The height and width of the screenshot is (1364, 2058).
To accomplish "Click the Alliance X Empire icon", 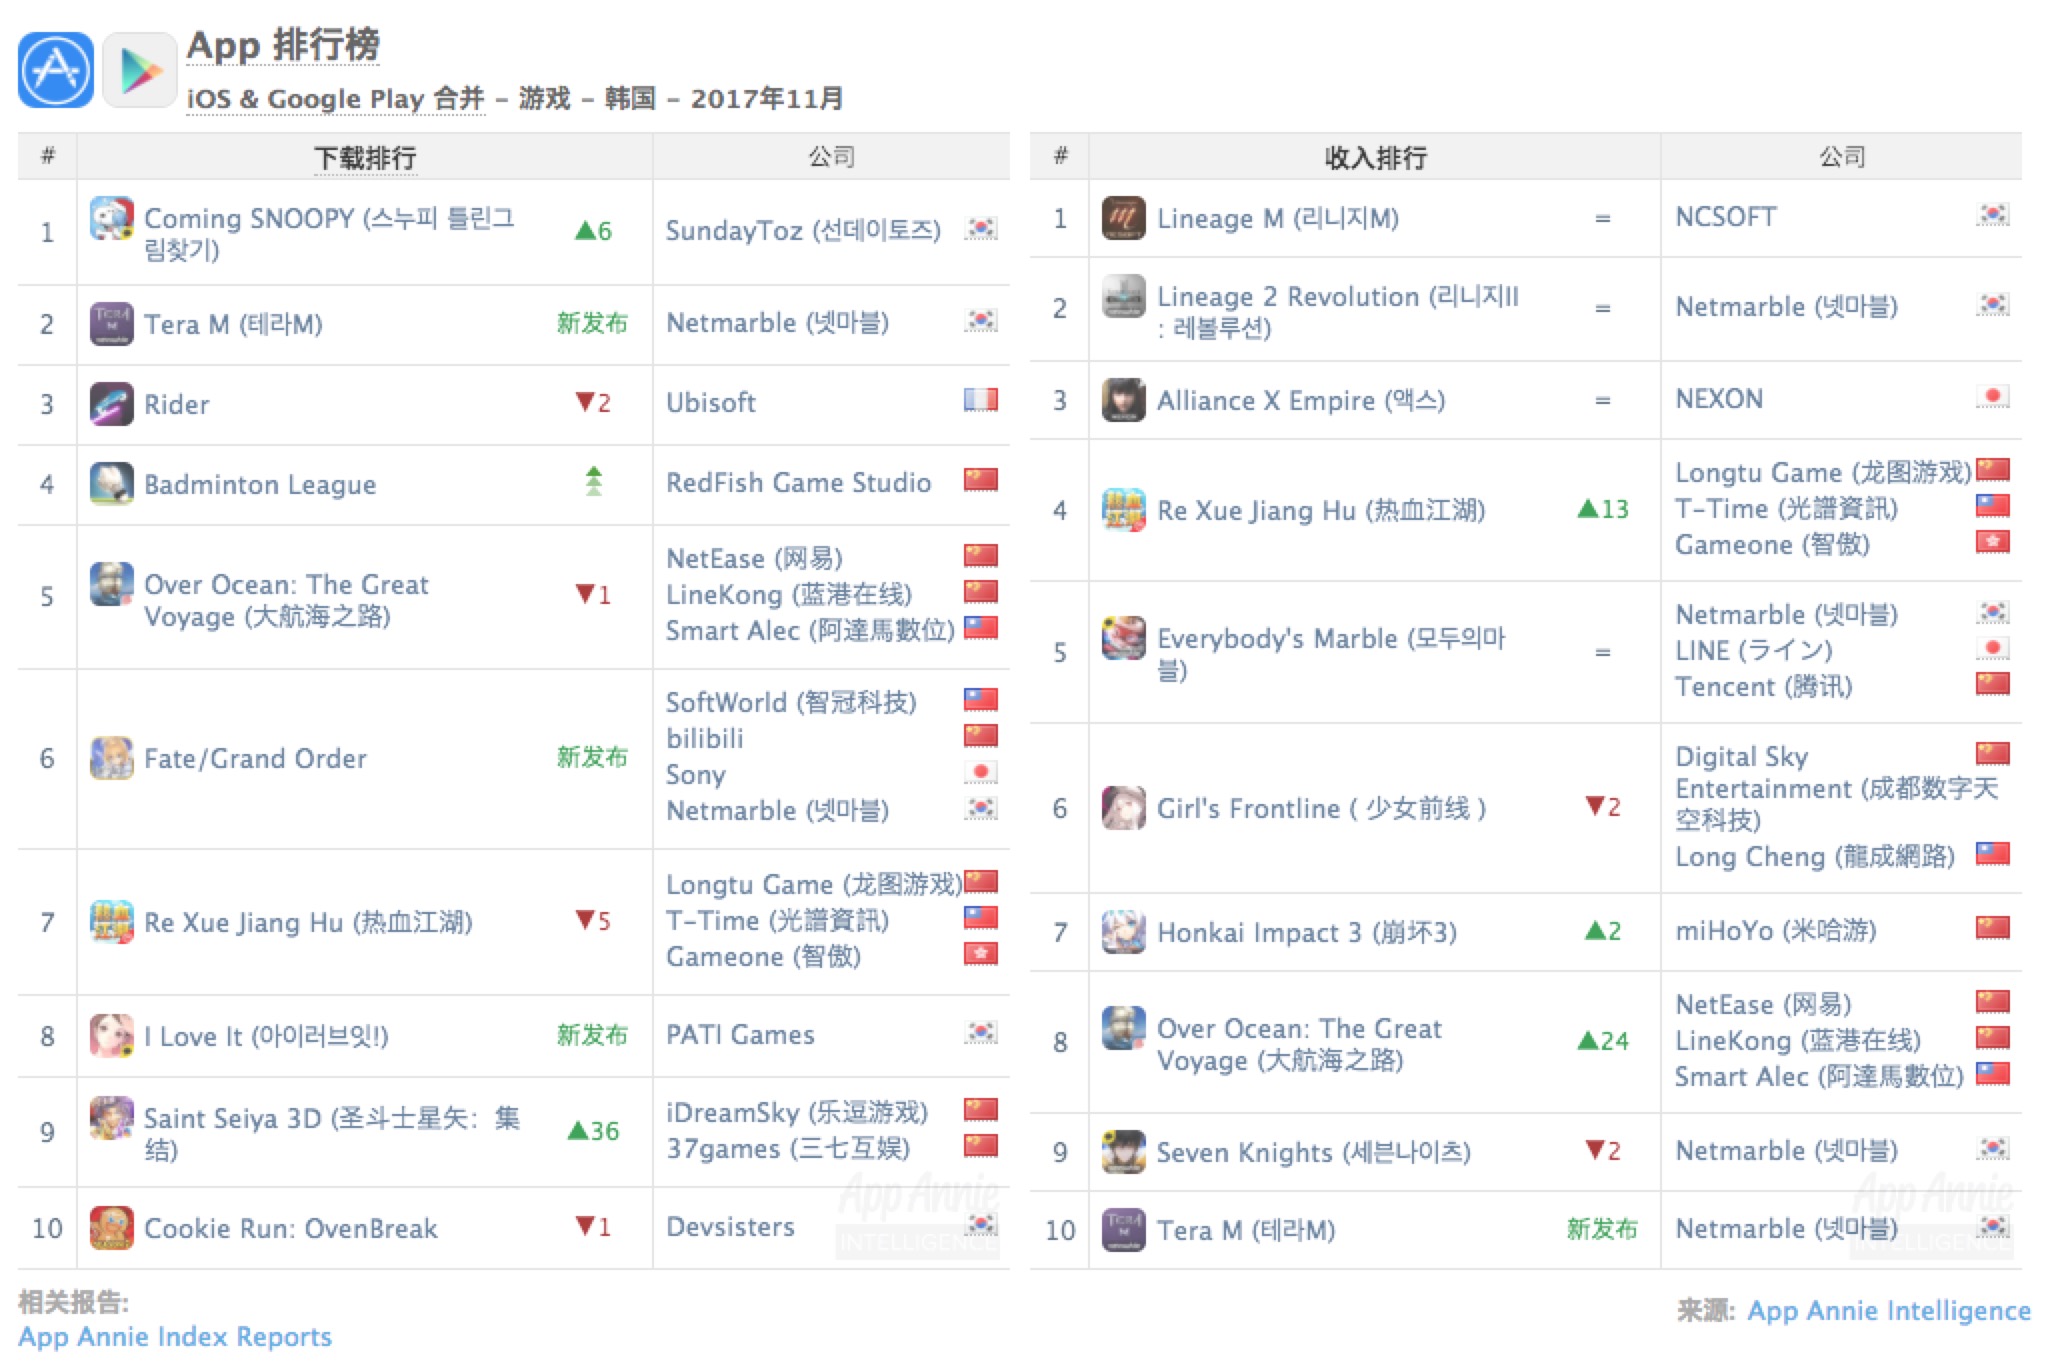I will 1124,400.
